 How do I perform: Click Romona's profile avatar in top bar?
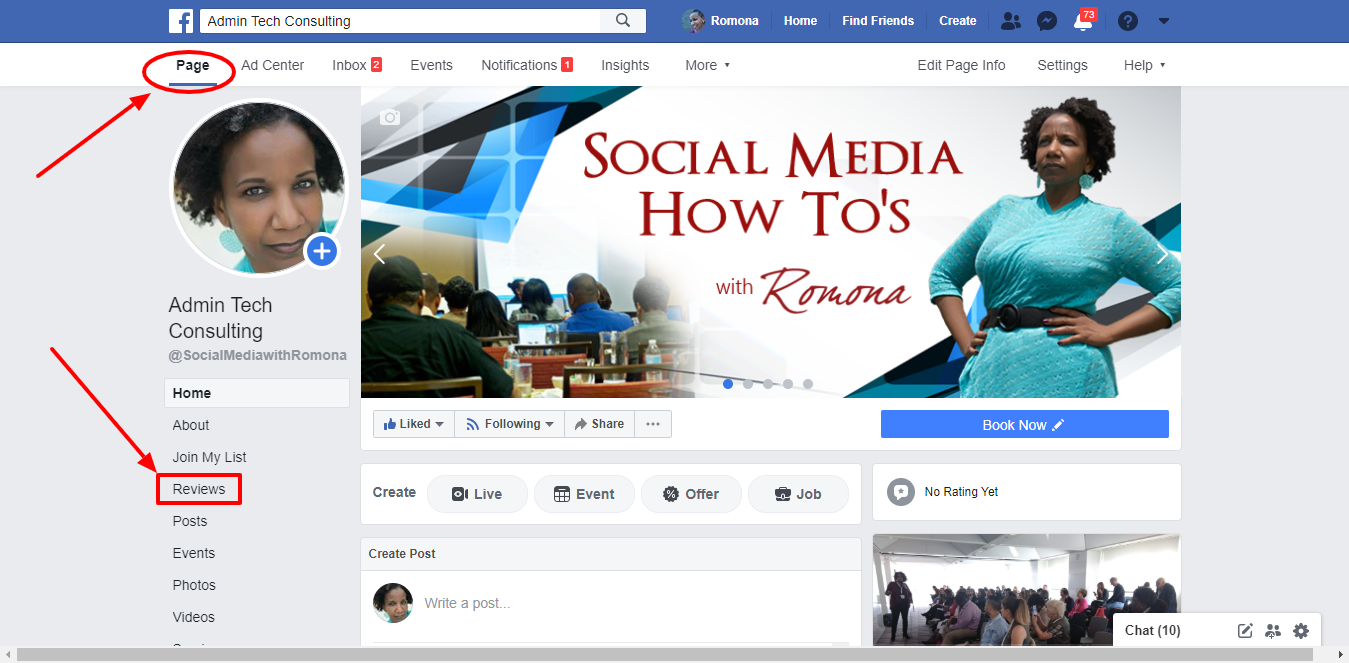coord(693,21)
